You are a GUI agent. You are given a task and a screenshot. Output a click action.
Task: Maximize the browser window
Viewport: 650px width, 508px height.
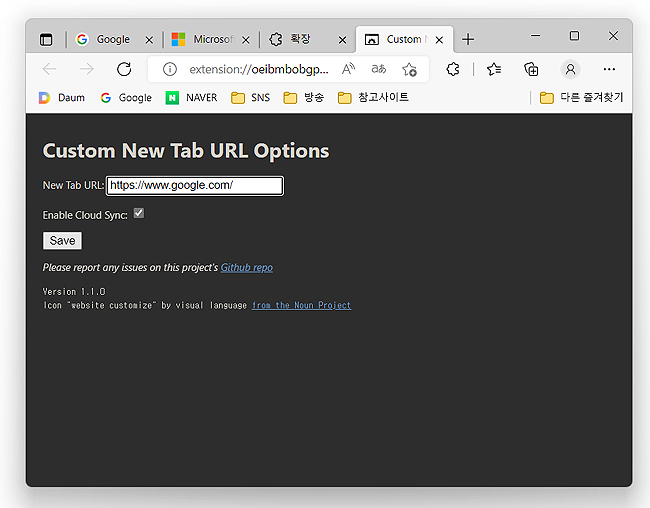coord(574,36)
